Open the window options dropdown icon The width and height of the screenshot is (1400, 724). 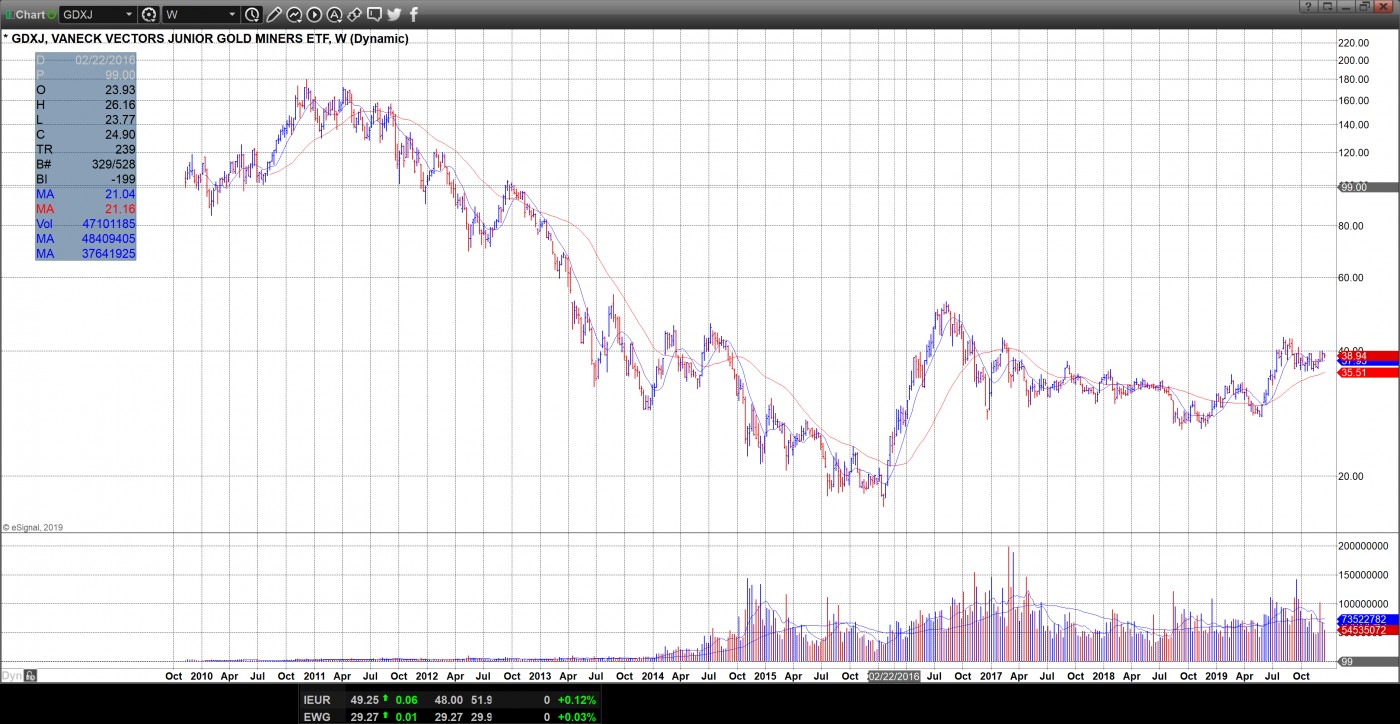coord(1327,7)
